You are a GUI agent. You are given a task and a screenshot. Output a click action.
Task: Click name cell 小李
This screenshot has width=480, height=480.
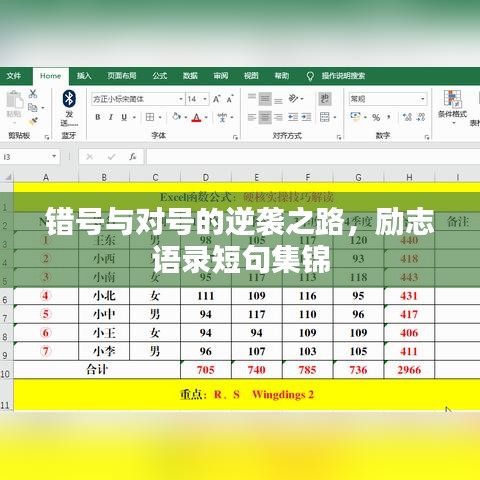(x=104, y=351)
